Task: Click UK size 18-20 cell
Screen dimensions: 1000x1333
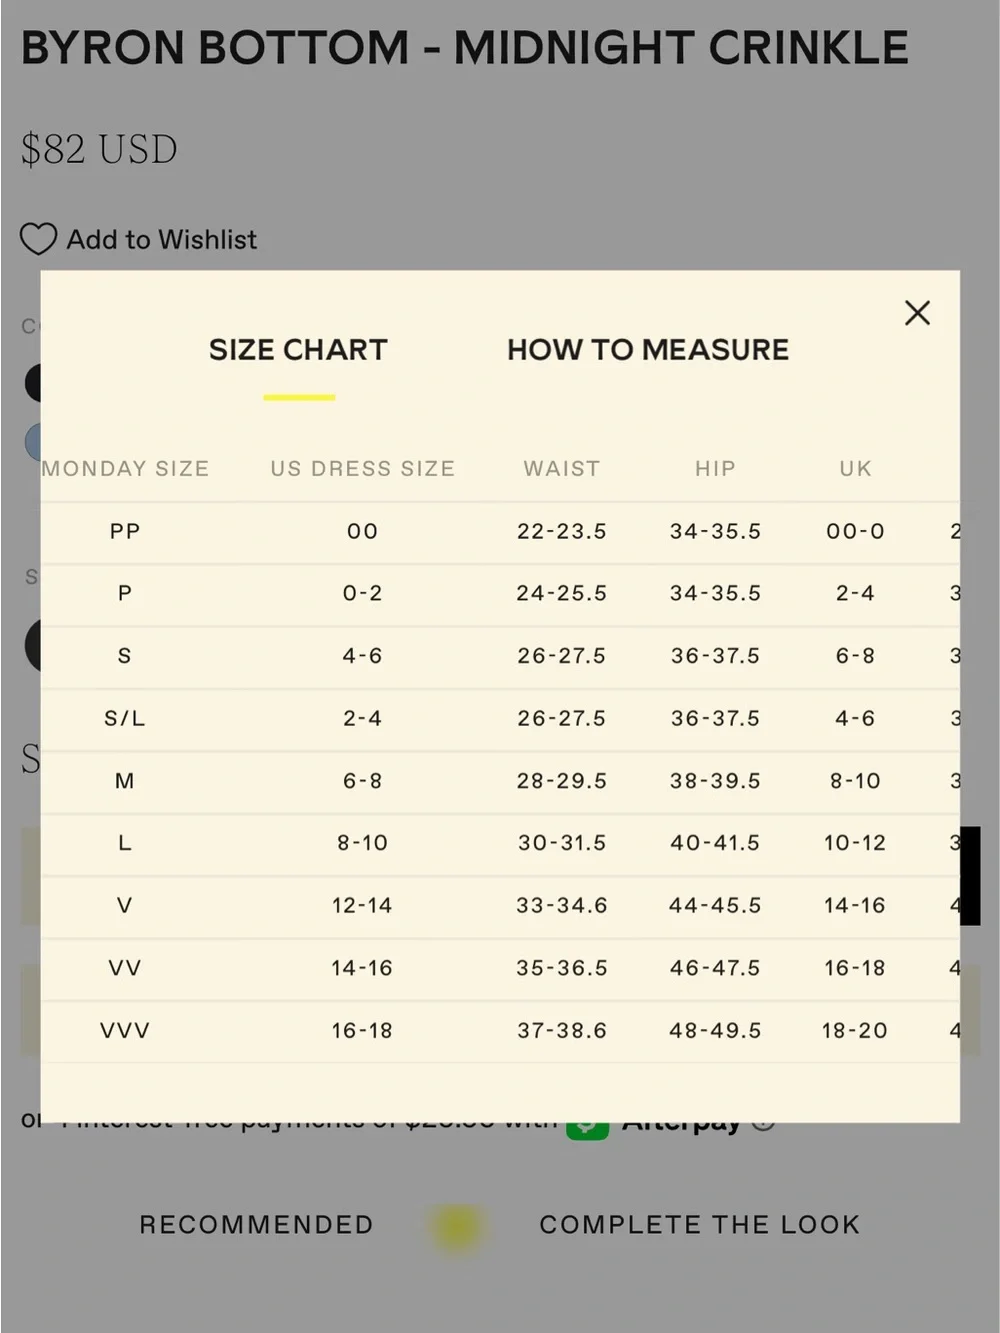Action: click(x=855, y=1031)
